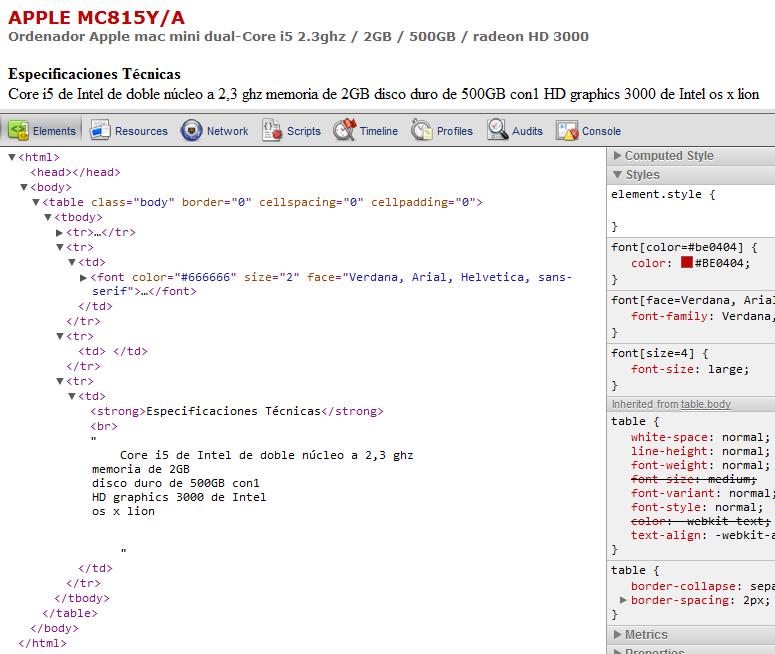Select the closing /html tag
The height and width of the screenshot is (654, 775).
tap(43, 643)
